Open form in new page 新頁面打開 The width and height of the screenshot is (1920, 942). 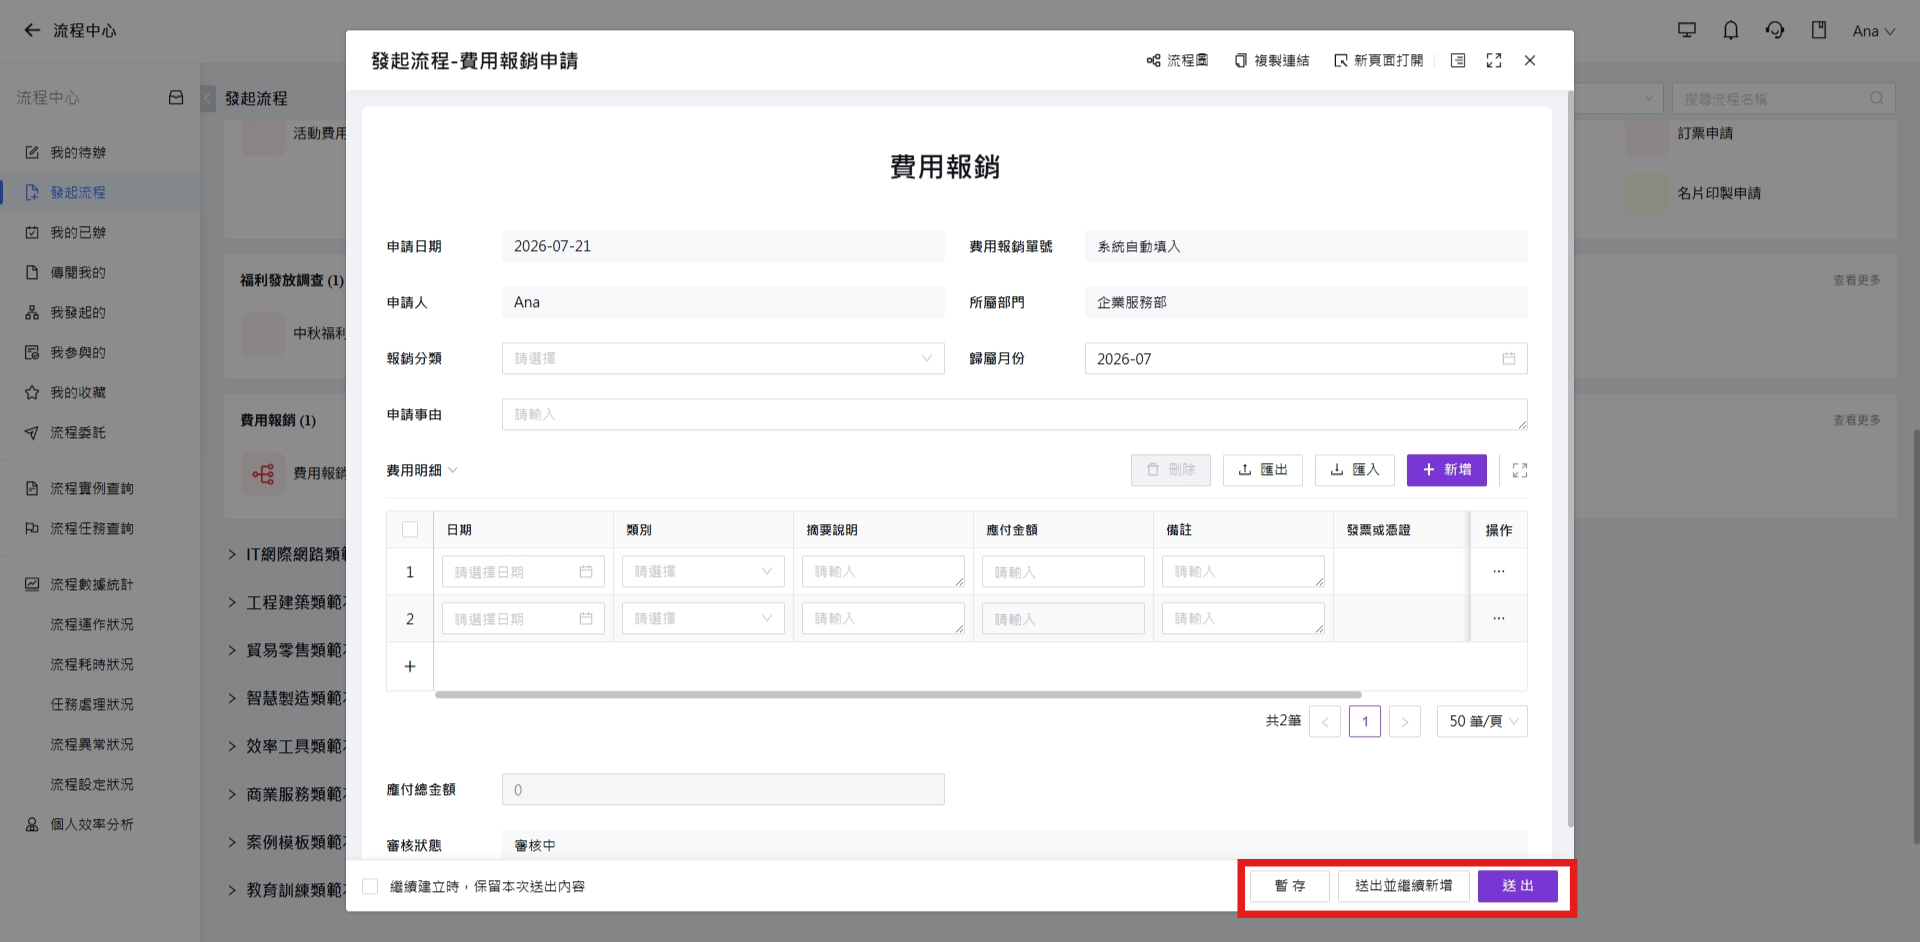pyautogui.click(x=1378, y=61)
